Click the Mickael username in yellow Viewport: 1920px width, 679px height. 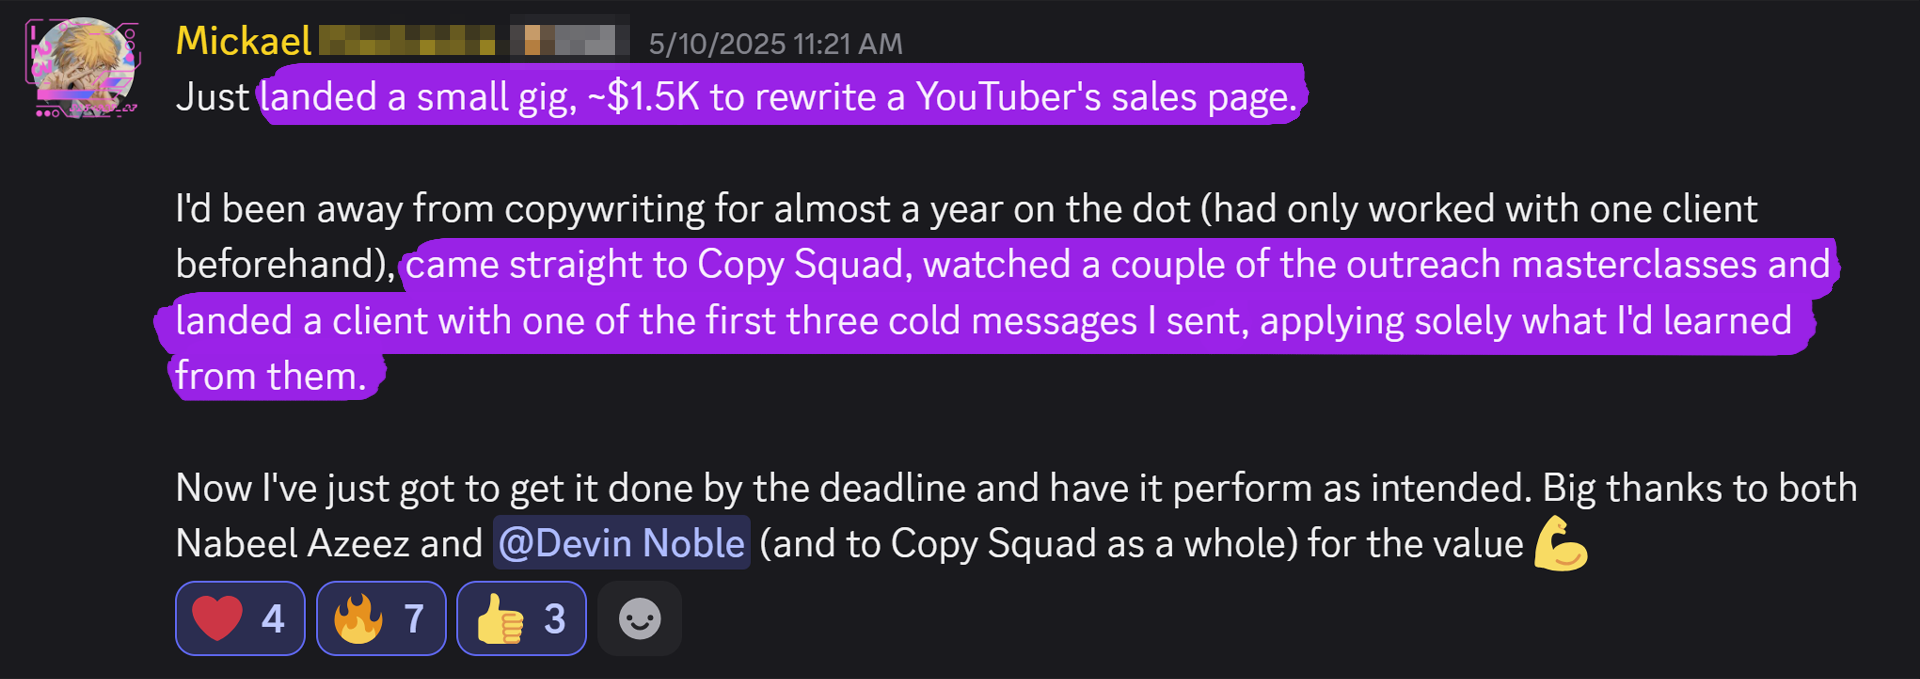click(244, 41)
